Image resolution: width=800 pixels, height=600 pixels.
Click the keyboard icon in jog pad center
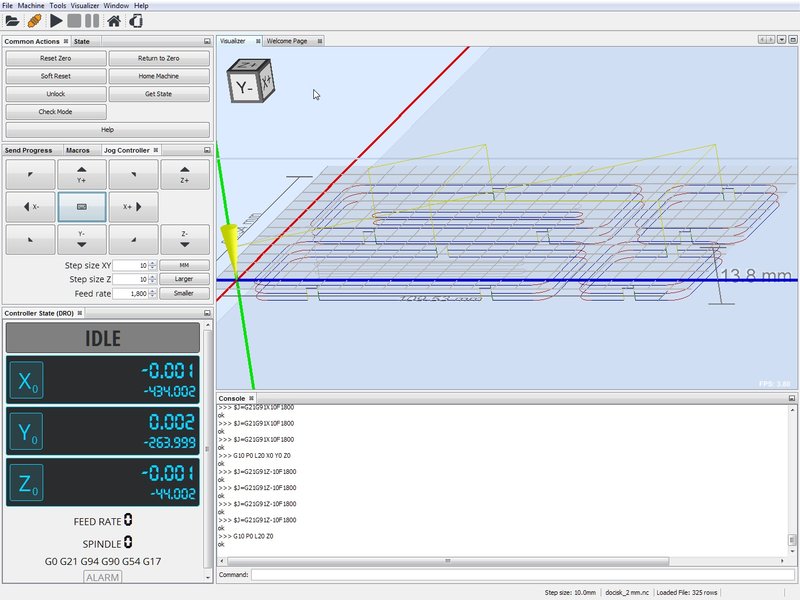tap(82, 207)
